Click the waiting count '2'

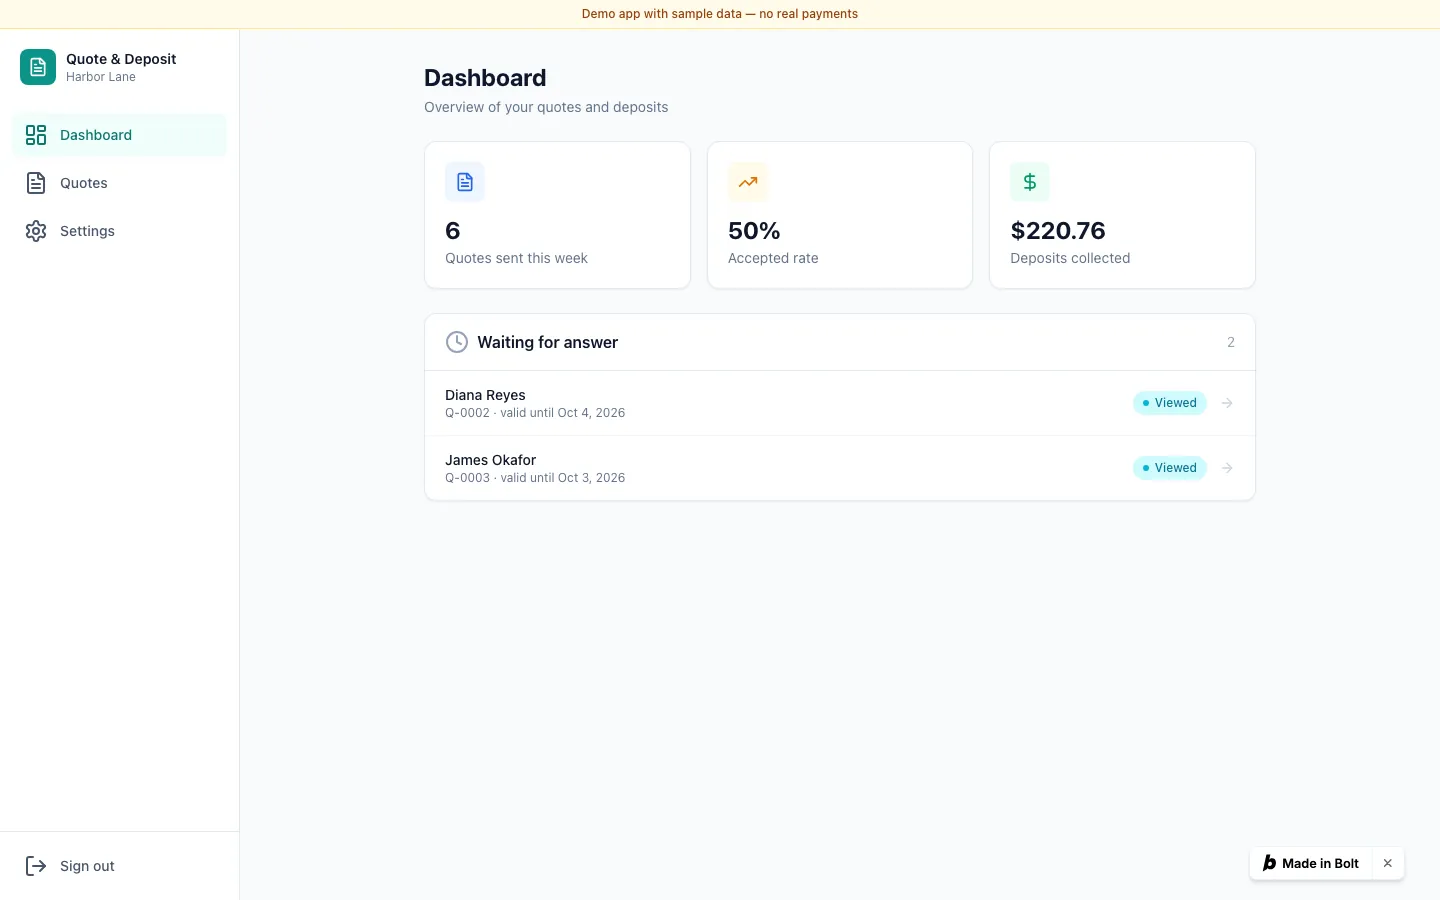click(x=1231, y=342)
